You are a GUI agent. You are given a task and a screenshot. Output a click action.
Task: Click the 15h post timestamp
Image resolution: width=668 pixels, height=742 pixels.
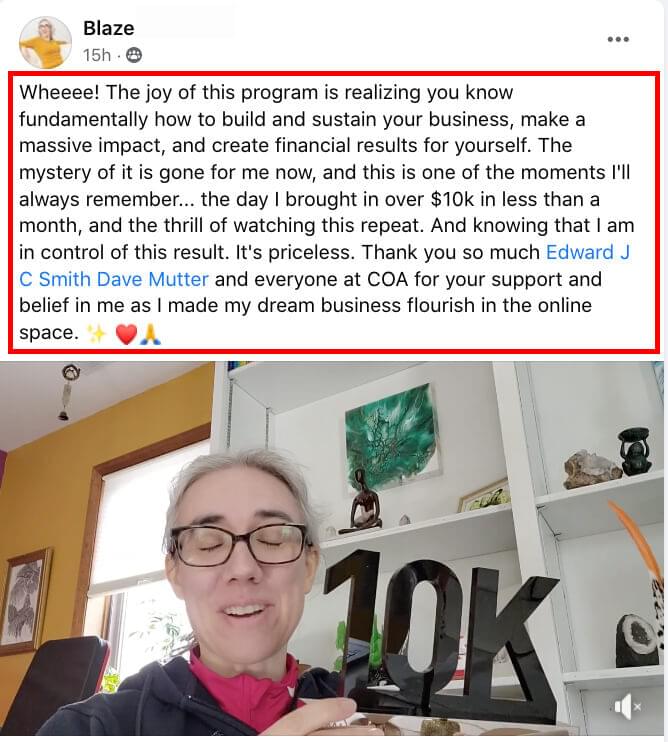tap(97, 55)
